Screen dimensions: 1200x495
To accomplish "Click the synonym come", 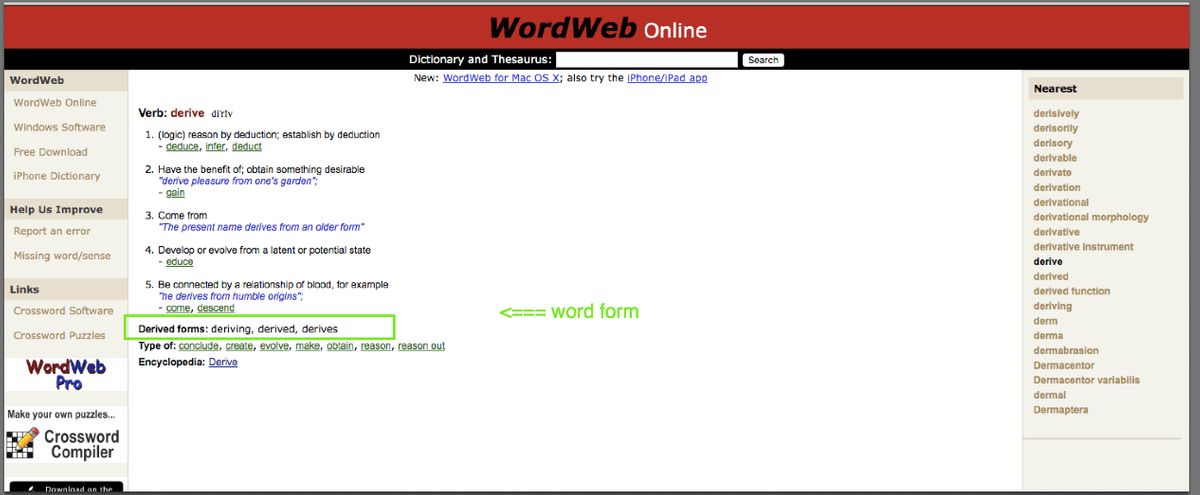I will click(x=179, y=308).
